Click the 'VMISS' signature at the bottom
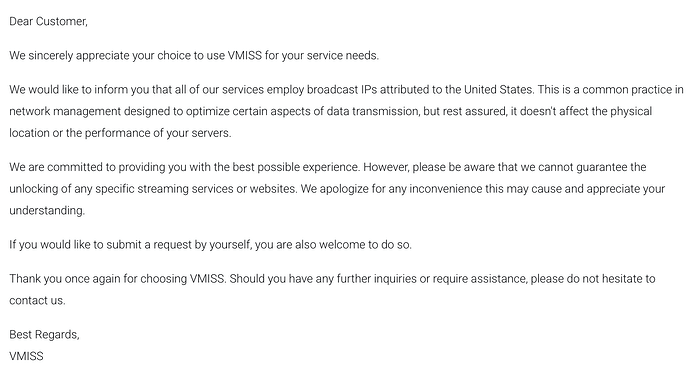This screenshot has width=690, height=368. click(x=26, y=356)
